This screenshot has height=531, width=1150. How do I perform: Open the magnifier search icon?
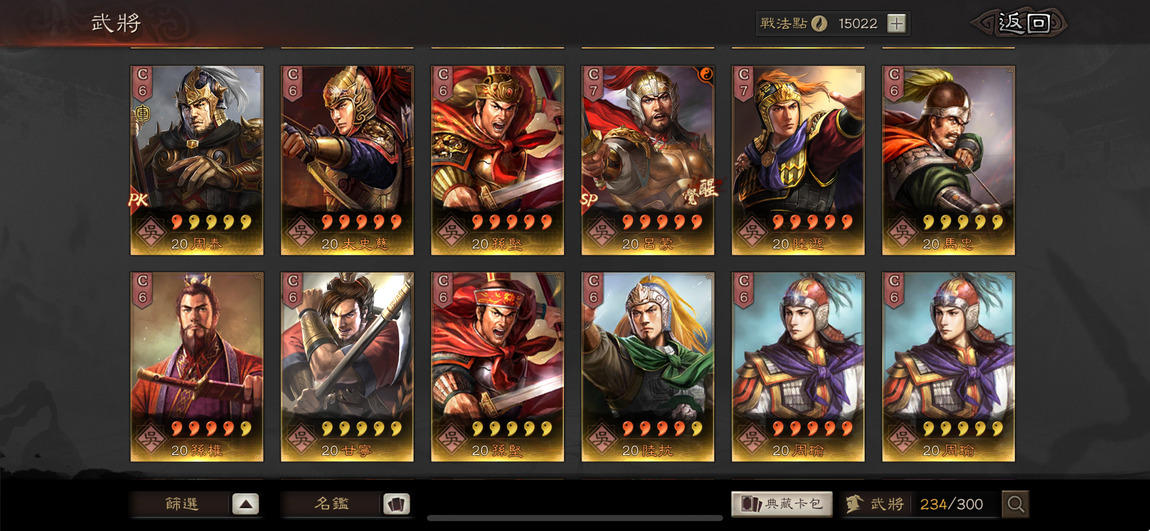click(1016, 504)
